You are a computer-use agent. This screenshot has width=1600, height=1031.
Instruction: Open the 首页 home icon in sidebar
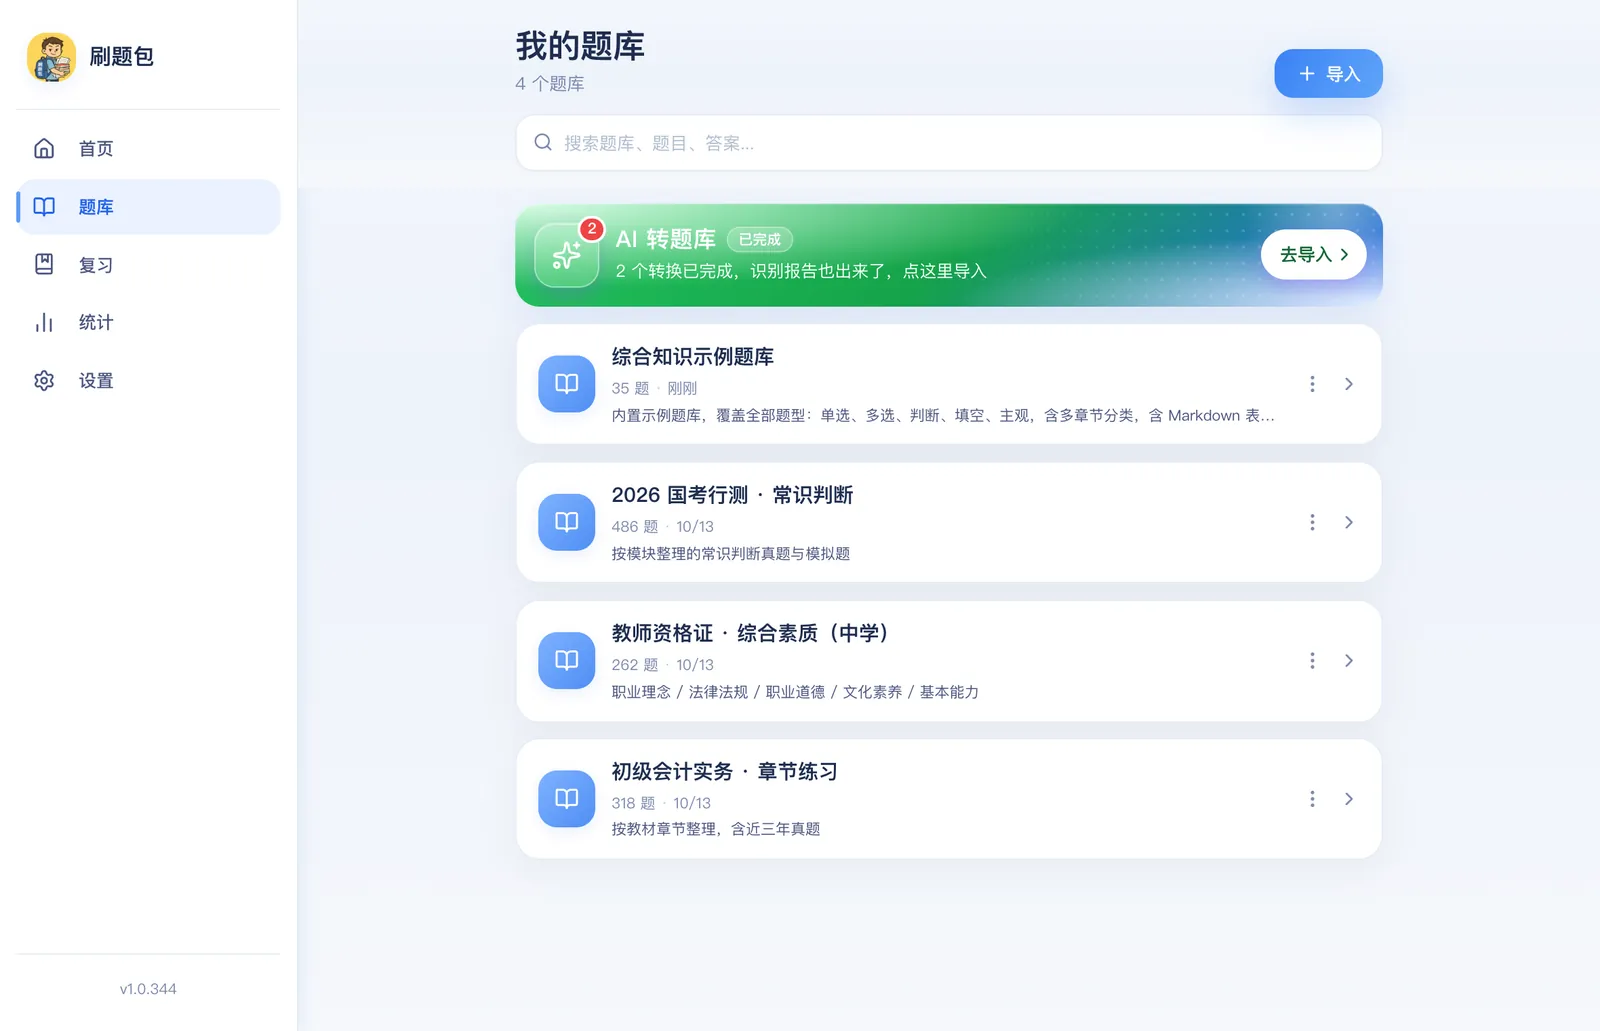(x=44, y=148)
